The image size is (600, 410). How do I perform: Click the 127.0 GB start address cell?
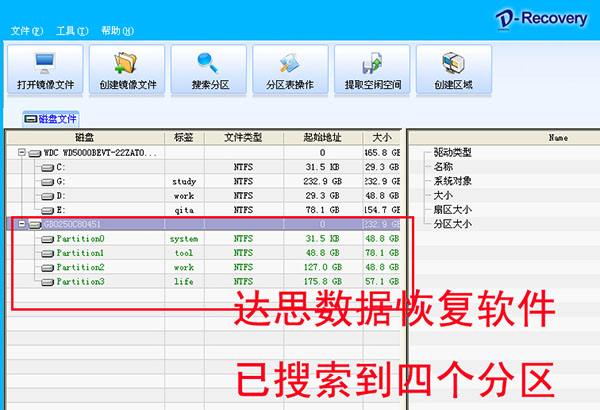[323, 267]
